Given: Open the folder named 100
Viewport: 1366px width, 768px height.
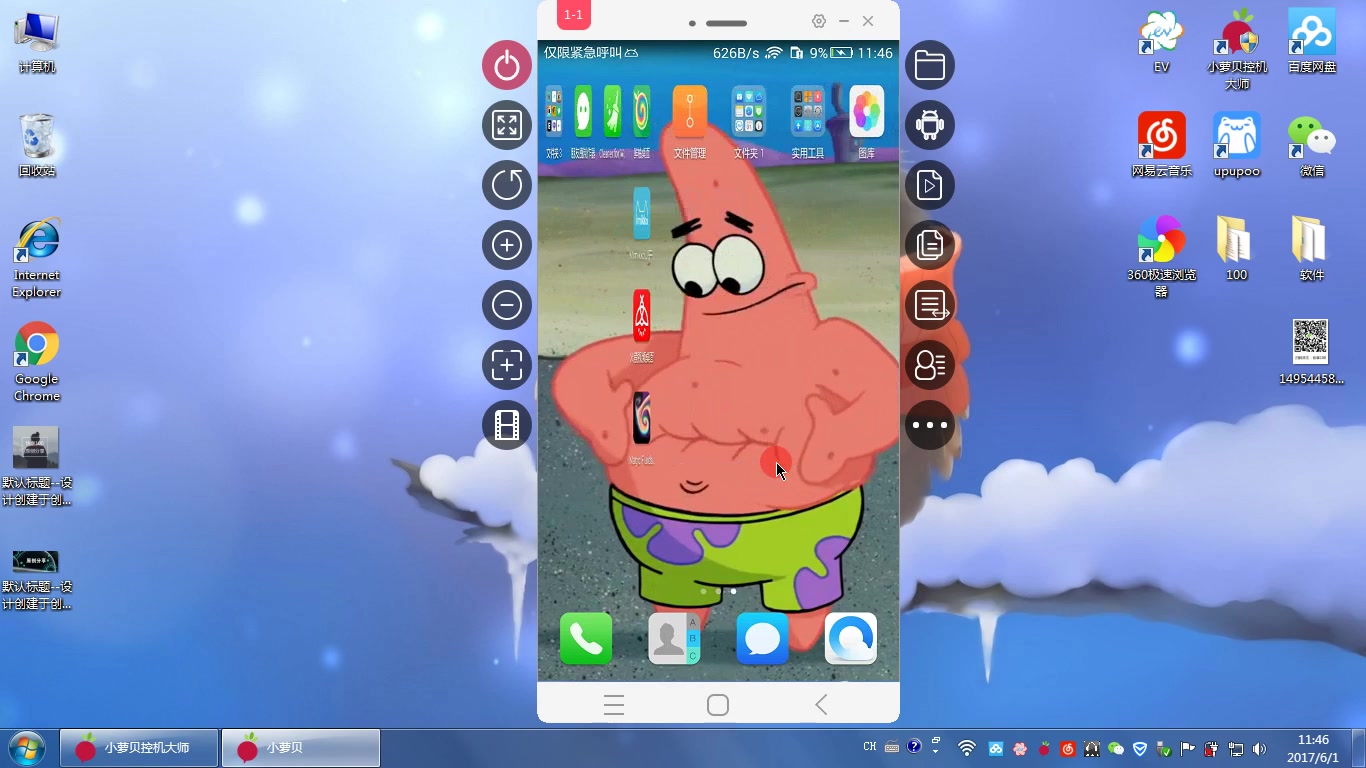Looking at the screenshot, I should click(x=1237, y=248).
